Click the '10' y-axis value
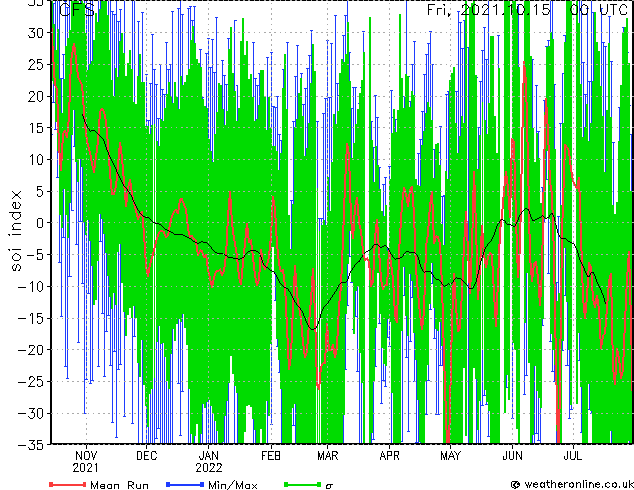The width and height of the screenshot is (634, 490). pyautogui.click(x=35, y=160)
